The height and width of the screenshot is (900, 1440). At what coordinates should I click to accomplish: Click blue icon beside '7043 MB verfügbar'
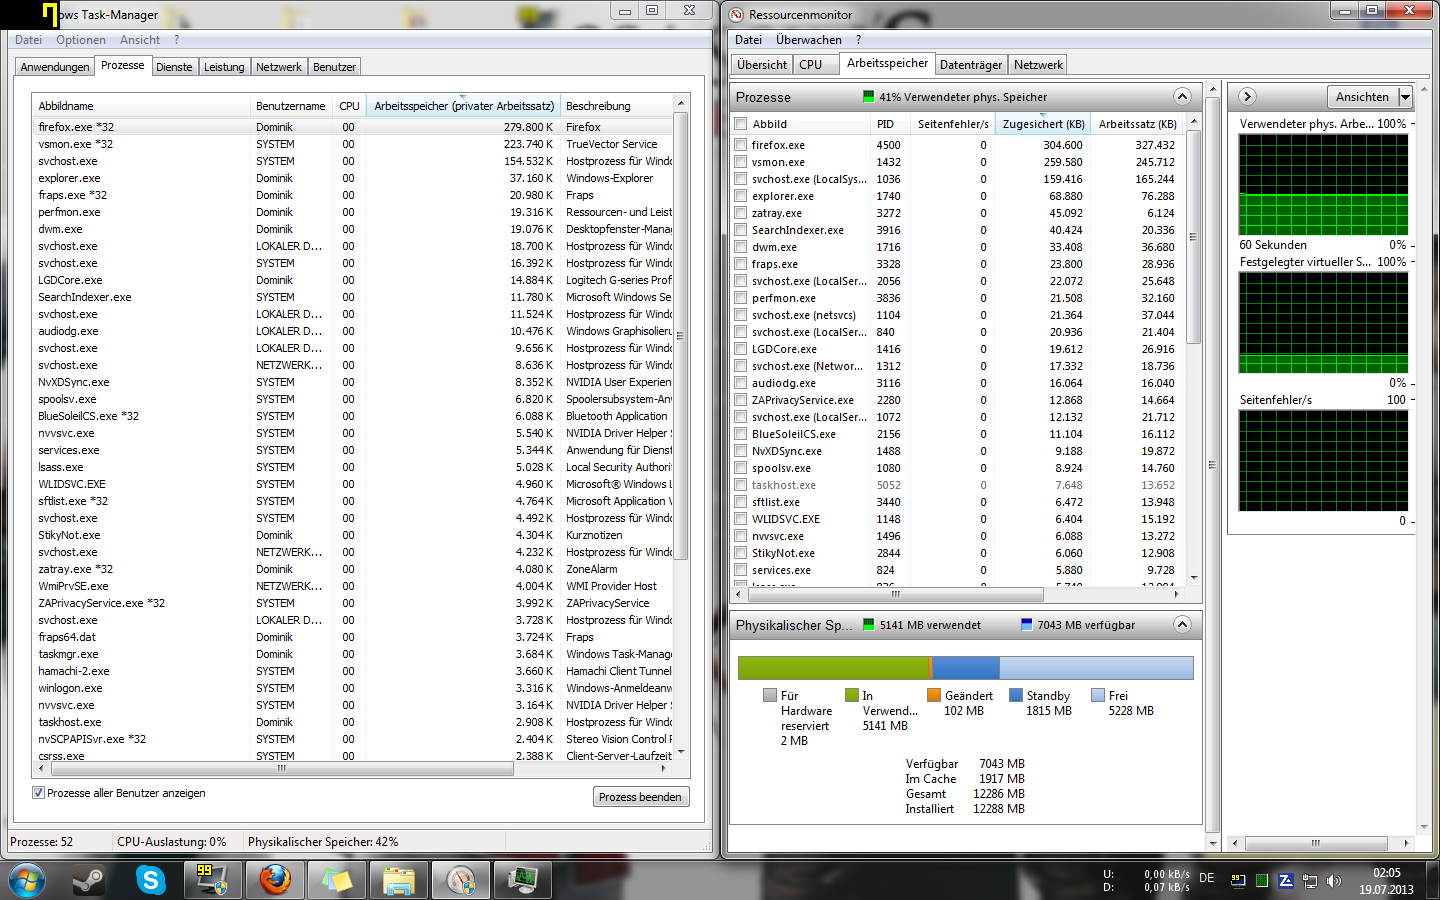[x=1026, y=625]
